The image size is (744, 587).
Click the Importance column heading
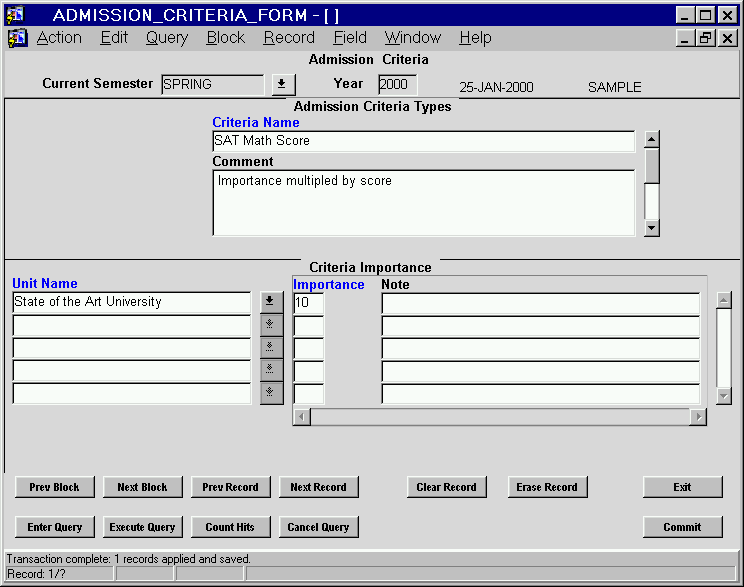[329, 284]
